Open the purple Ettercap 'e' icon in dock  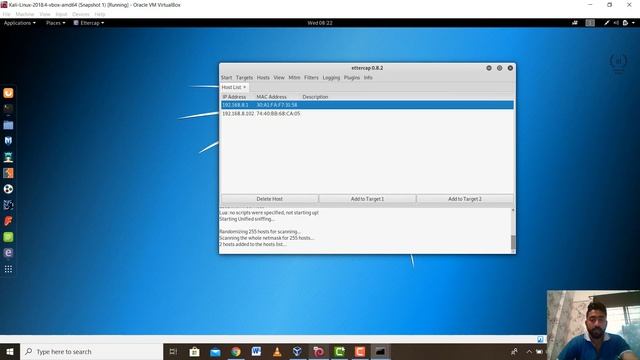(x=8, y=253)
